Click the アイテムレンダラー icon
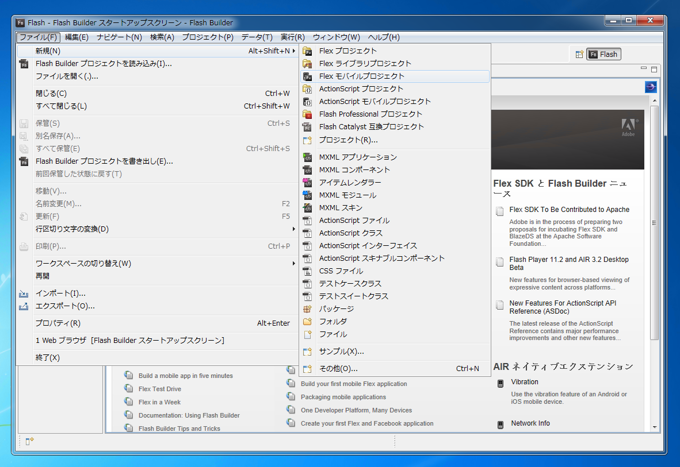Viewport: 680px width, 467px height. pyautogui.click(x=307, y=183)
